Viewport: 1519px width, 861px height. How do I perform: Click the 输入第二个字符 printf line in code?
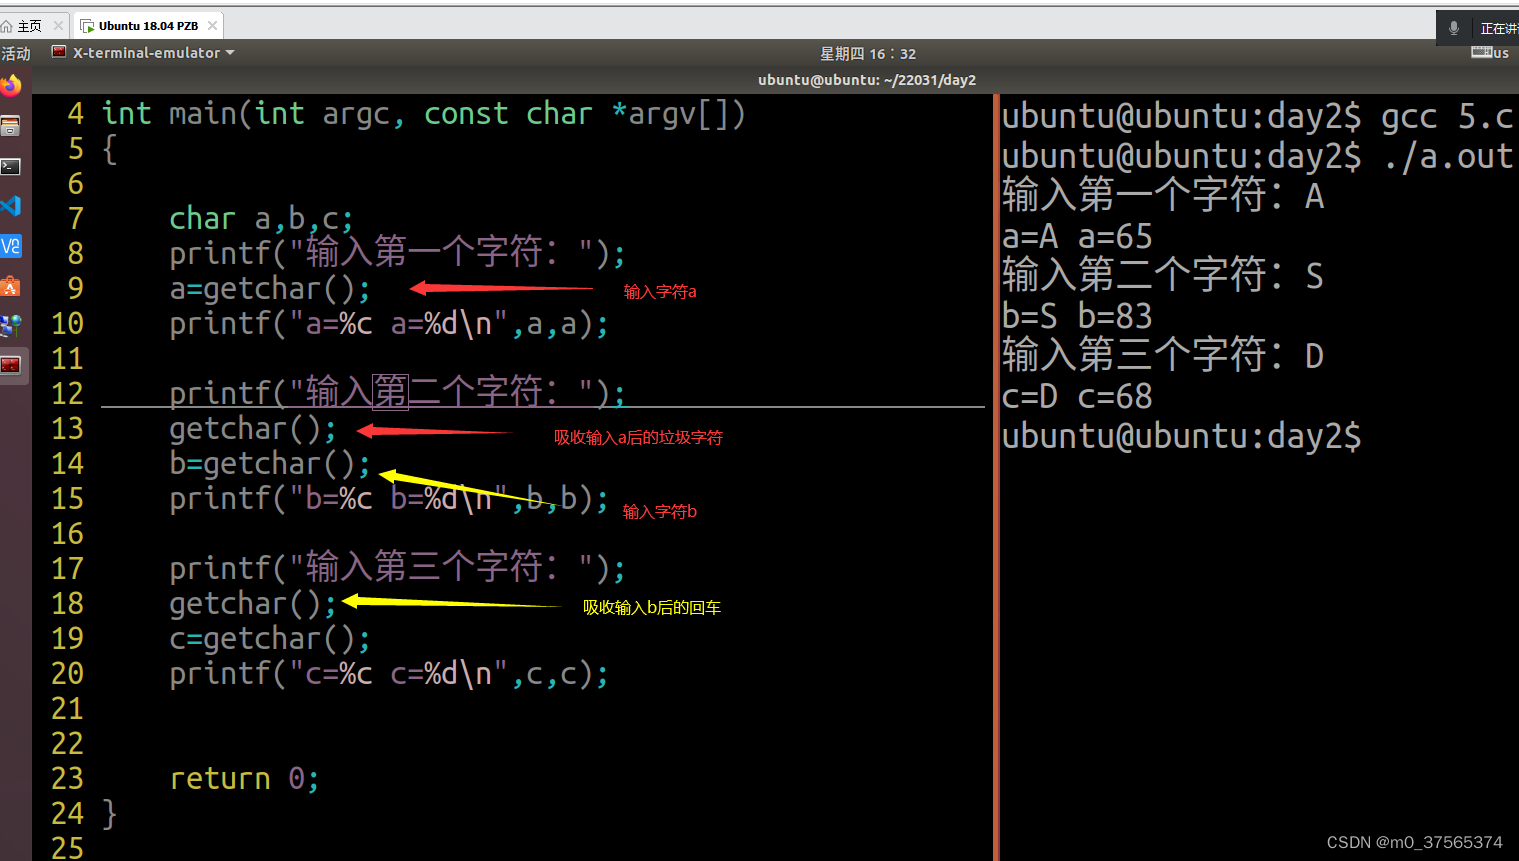(398, 393)
